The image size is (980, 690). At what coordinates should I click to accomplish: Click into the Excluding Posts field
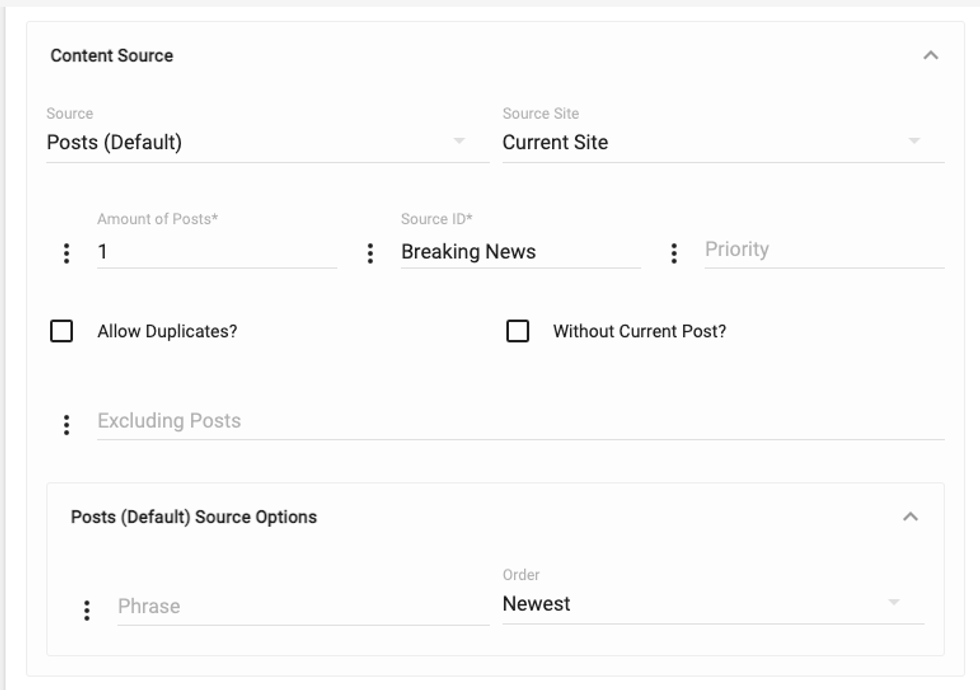click(x=520, y=421)
